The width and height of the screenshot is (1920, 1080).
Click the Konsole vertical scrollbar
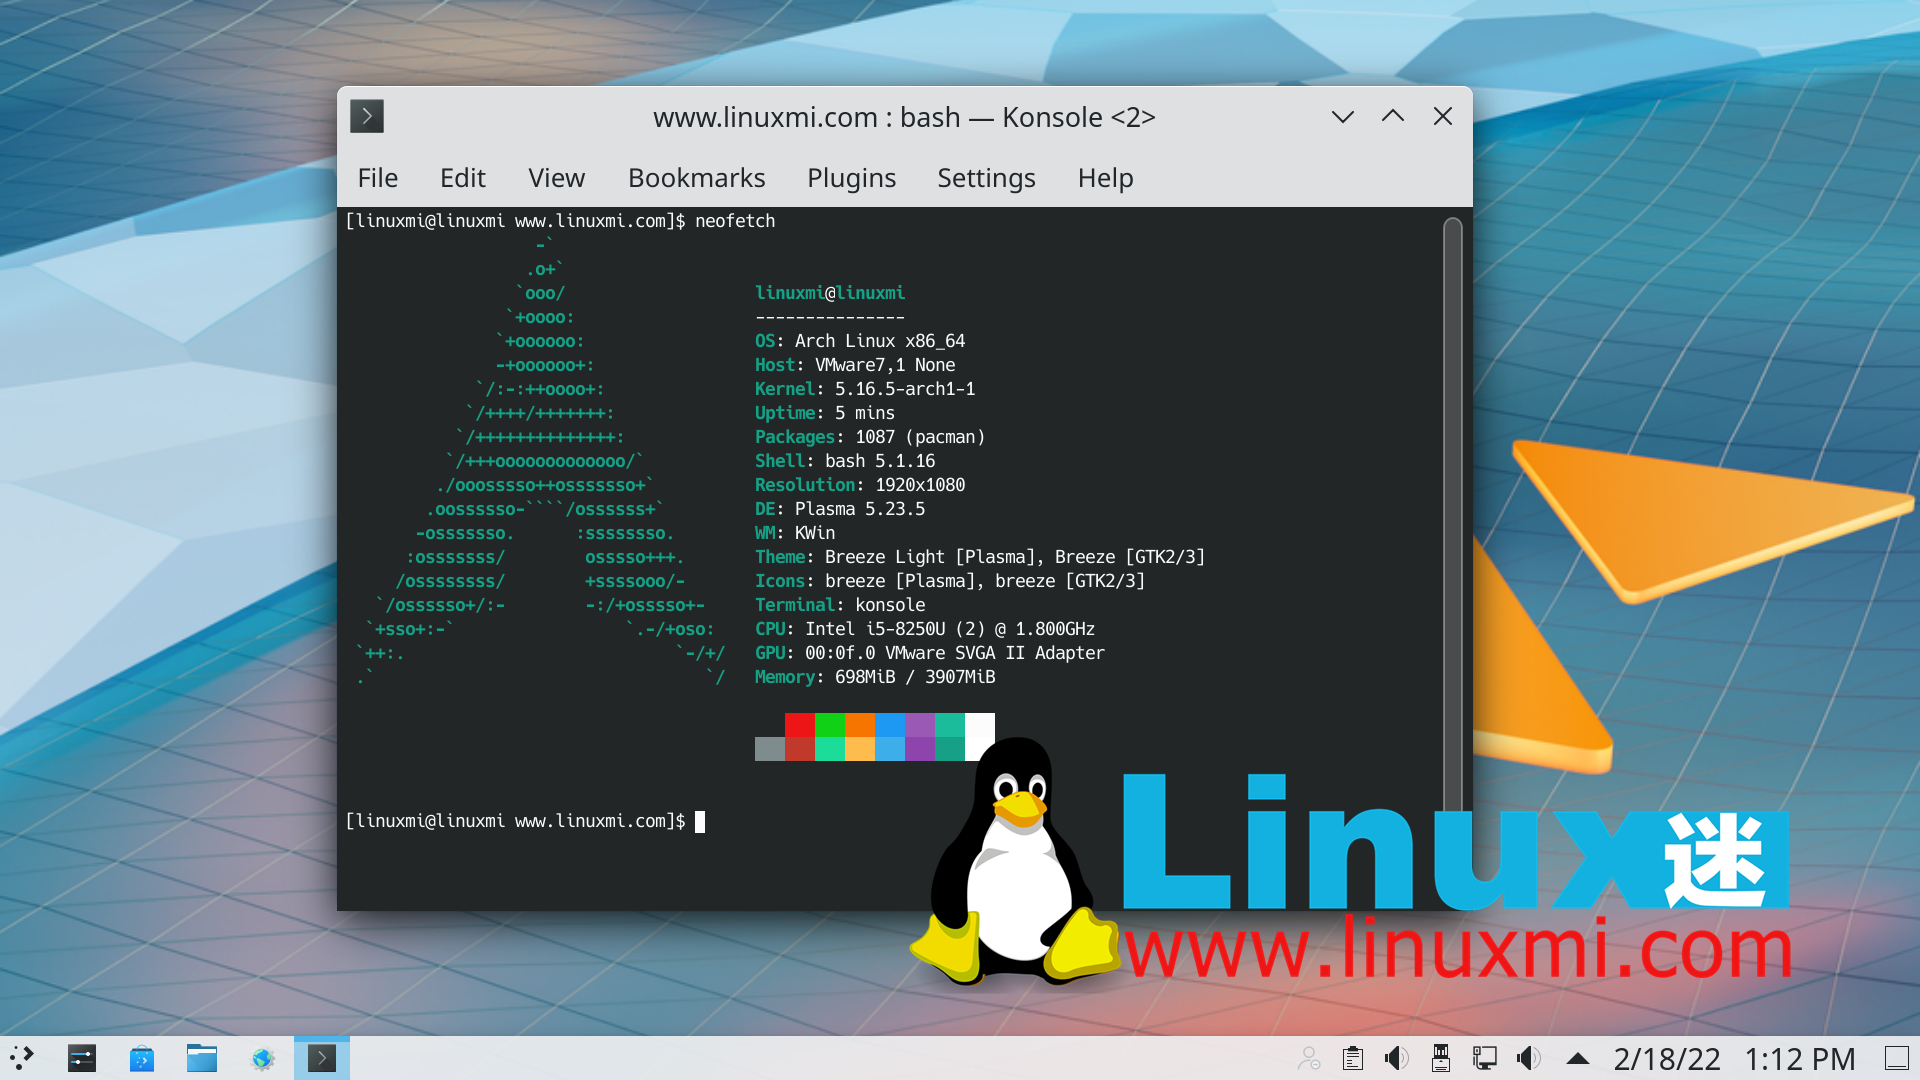coord(1453,515)
